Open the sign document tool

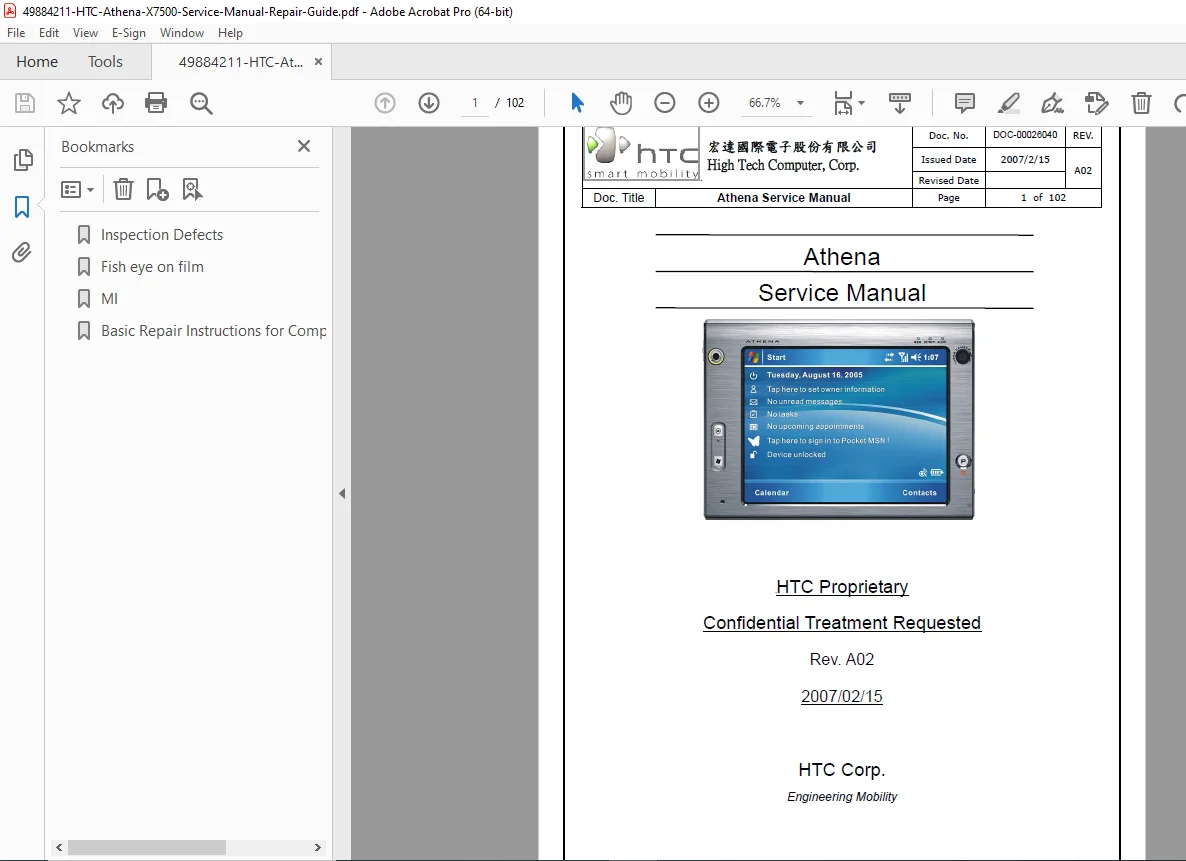coord(1052,103)
